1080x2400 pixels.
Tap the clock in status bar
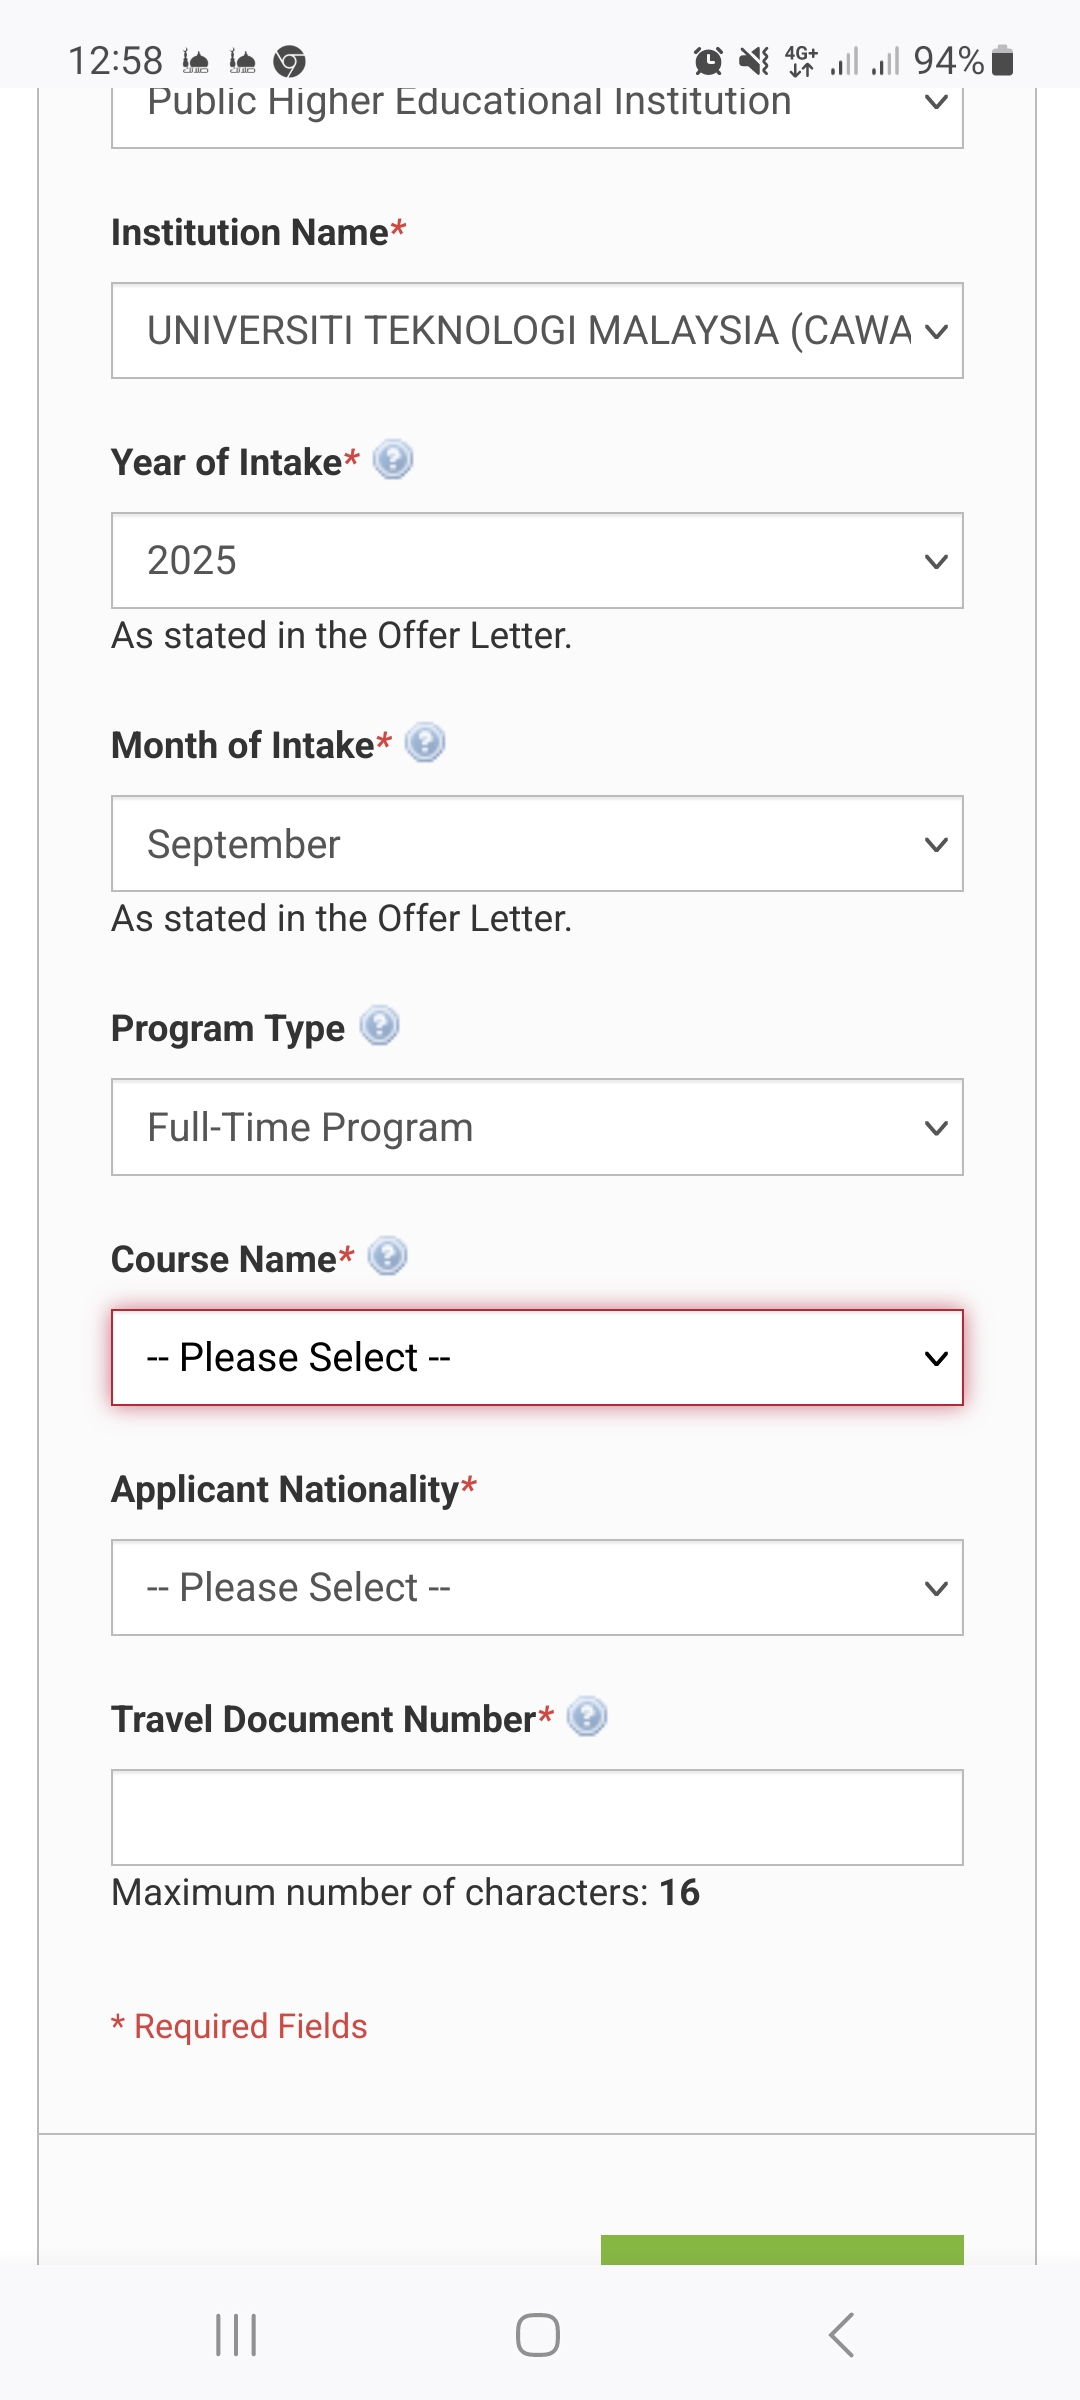[x=115, y=61]
